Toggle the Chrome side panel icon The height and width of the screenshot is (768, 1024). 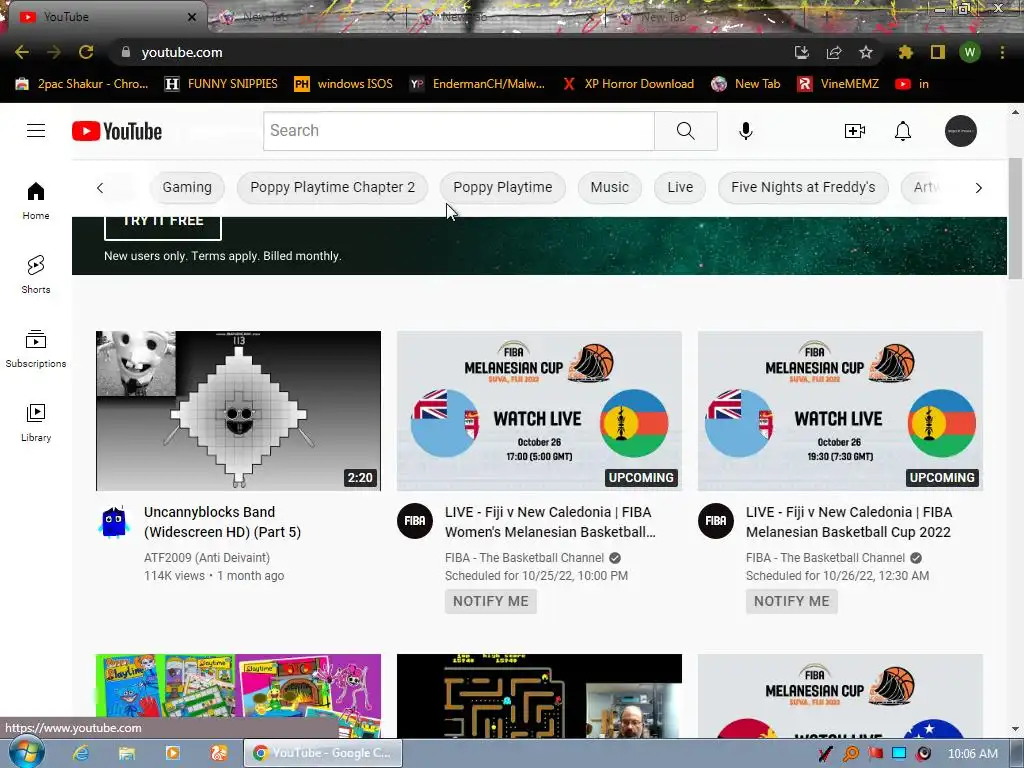[x=938, y=52]
